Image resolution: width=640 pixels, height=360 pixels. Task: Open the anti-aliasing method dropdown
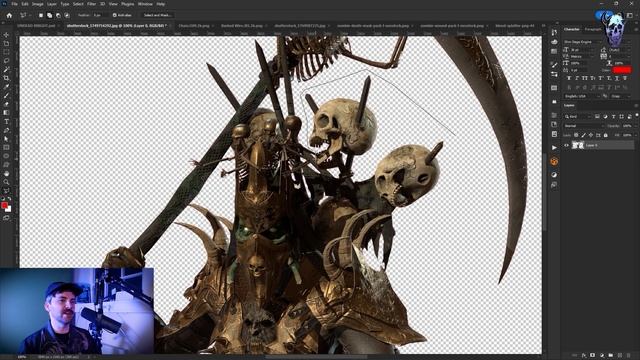(620, 96)
